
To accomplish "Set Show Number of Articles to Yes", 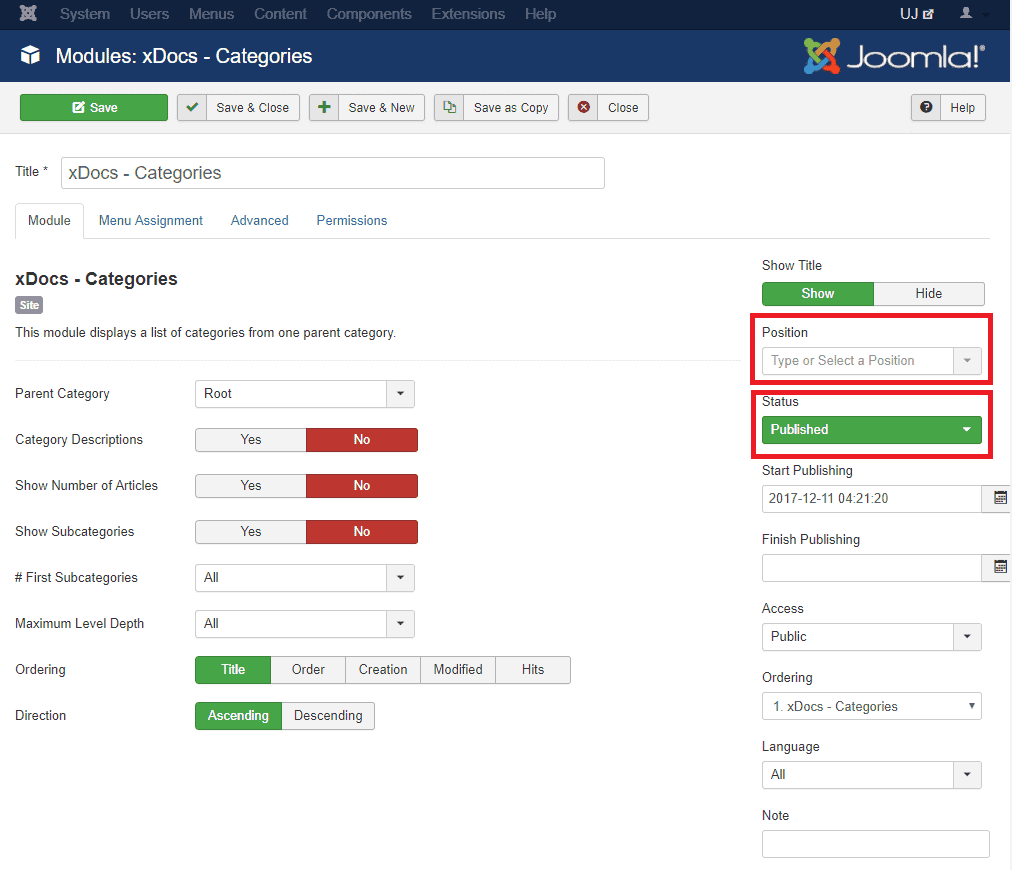I will click(x=250, y=485).
